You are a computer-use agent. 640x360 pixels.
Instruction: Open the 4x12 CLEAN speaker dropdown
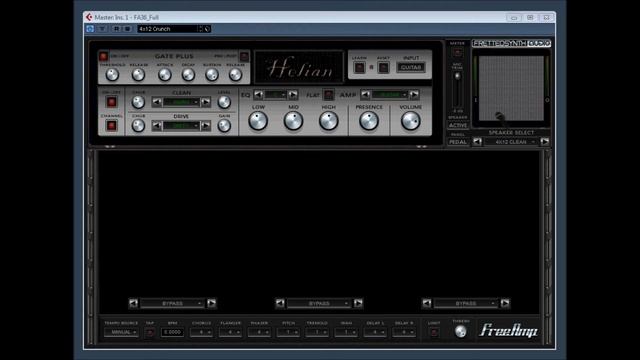[511, 142]
